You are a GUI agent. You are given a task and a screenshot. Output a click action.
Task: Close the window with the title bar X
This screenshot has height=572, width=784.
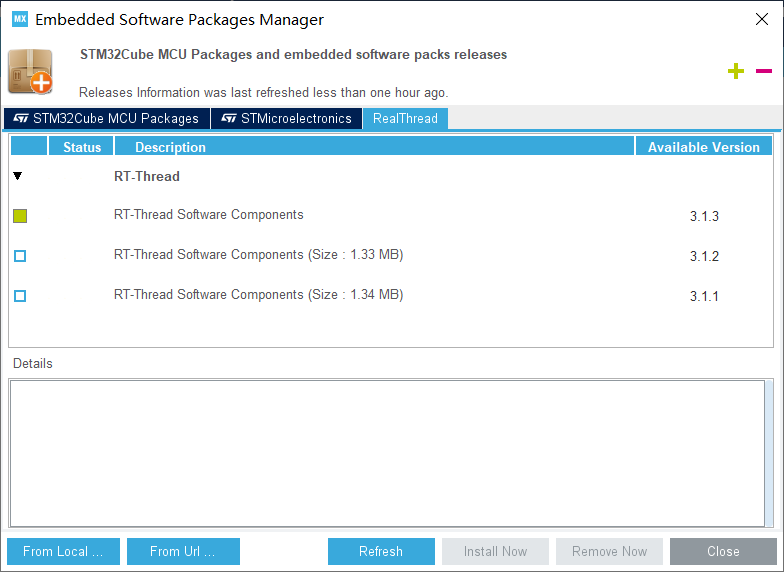click(x=762, y=19)
